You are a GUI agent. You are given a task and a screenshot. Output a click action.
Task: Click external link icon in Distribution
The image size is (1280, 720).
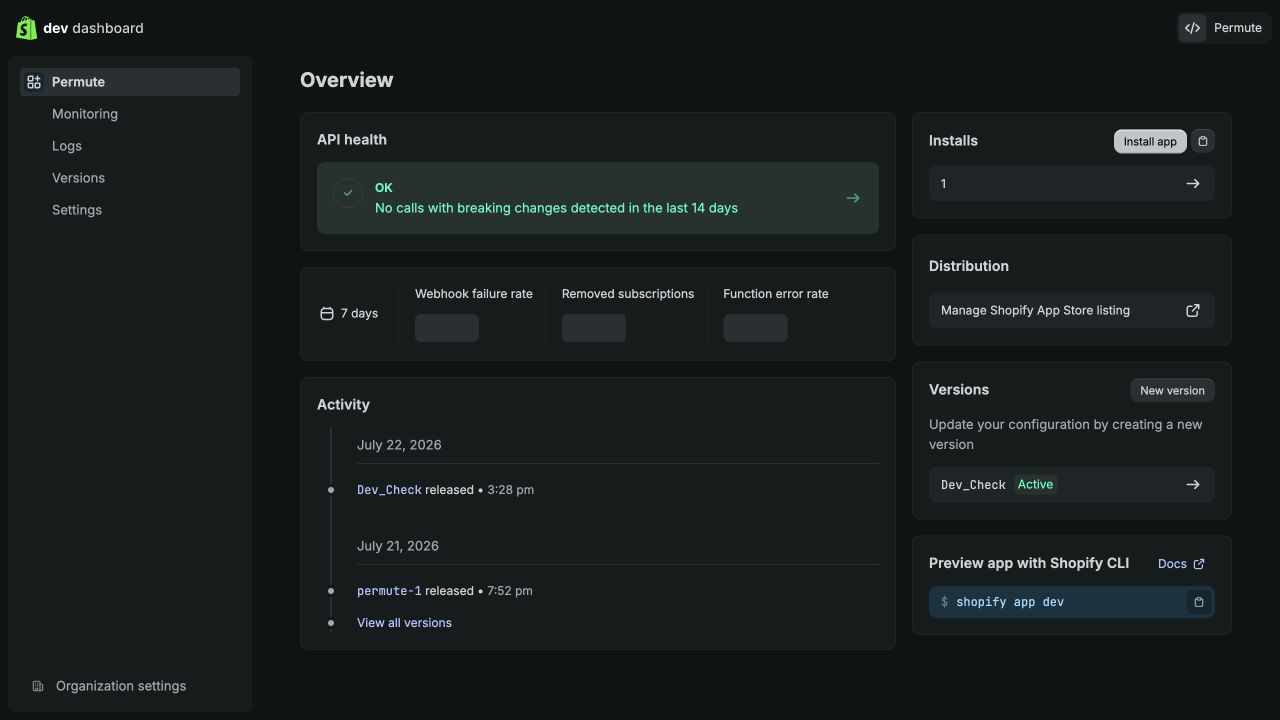tap(1193, 310)
